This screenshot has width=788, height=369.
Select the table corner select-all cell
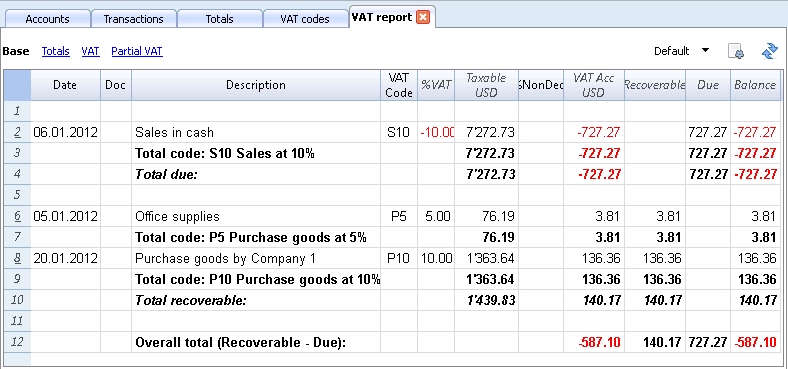click(x=18, y=85)
